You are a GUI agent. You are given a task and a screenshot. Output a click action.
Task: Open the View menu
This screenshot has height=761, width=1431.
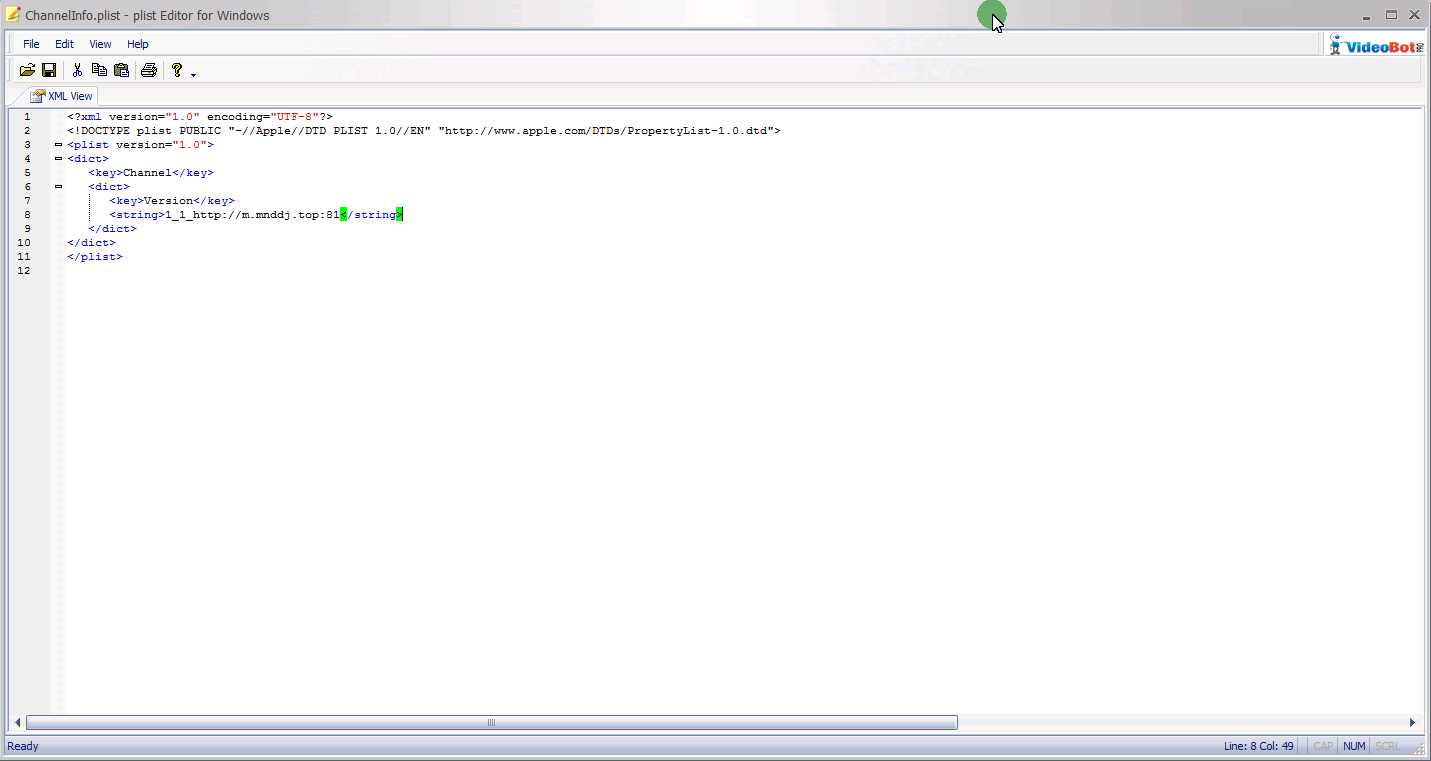point(100,44)
